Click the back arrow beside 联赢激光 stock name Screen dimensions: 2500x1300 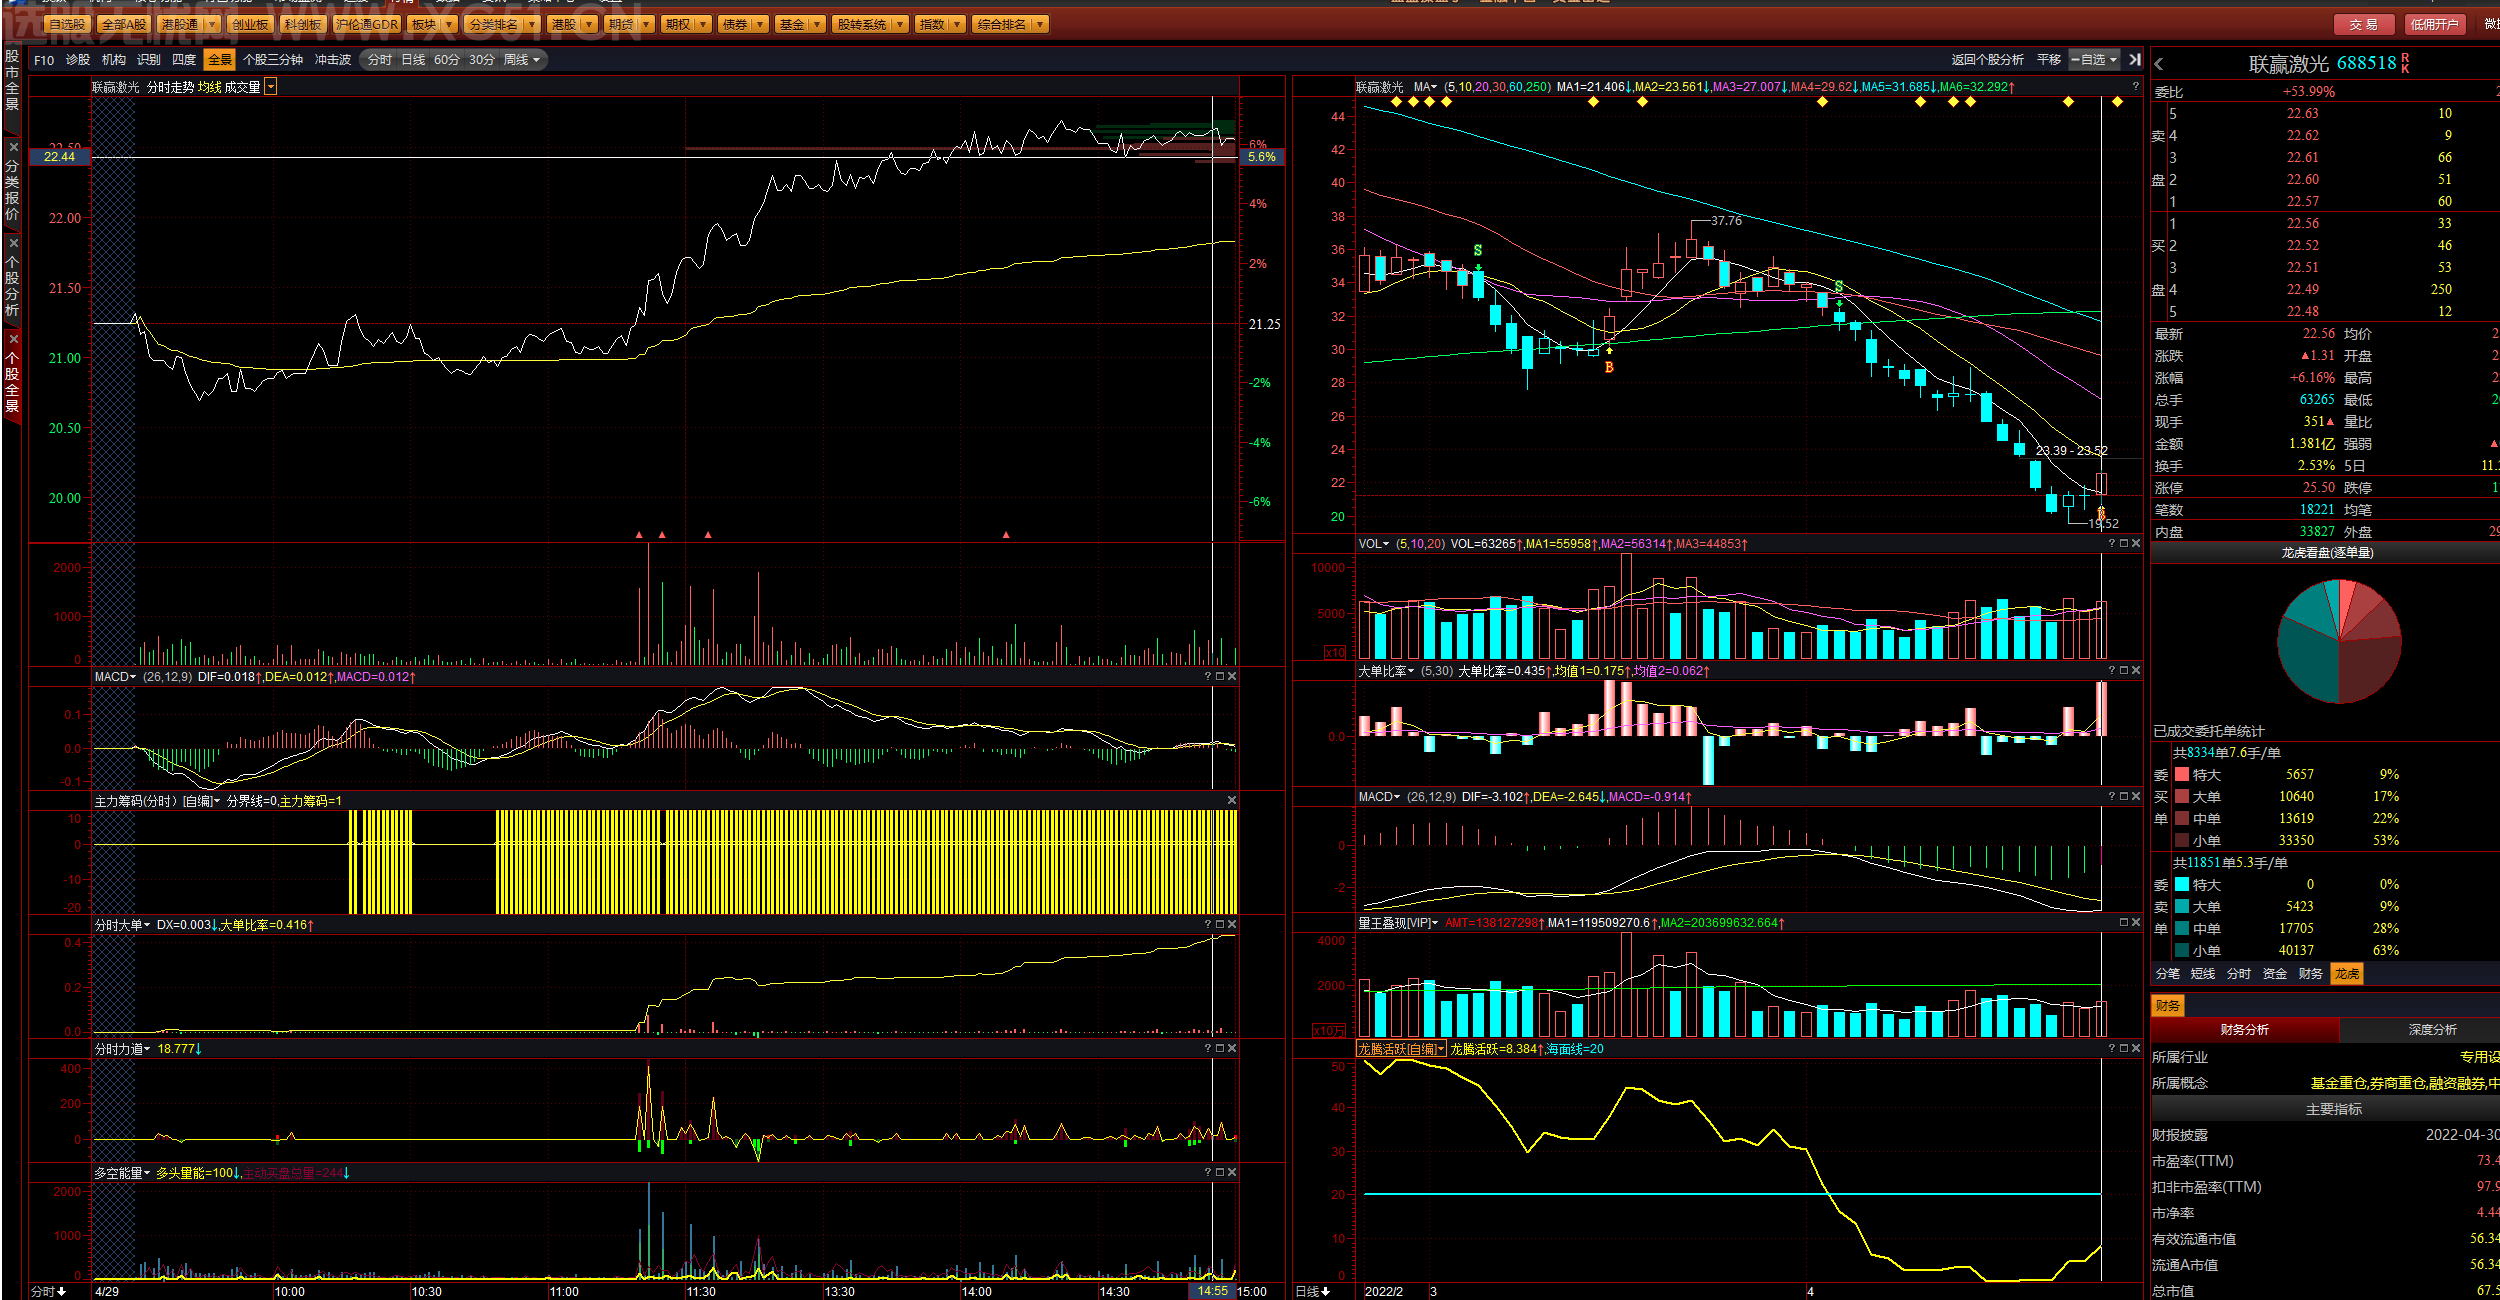(2159, 64)
